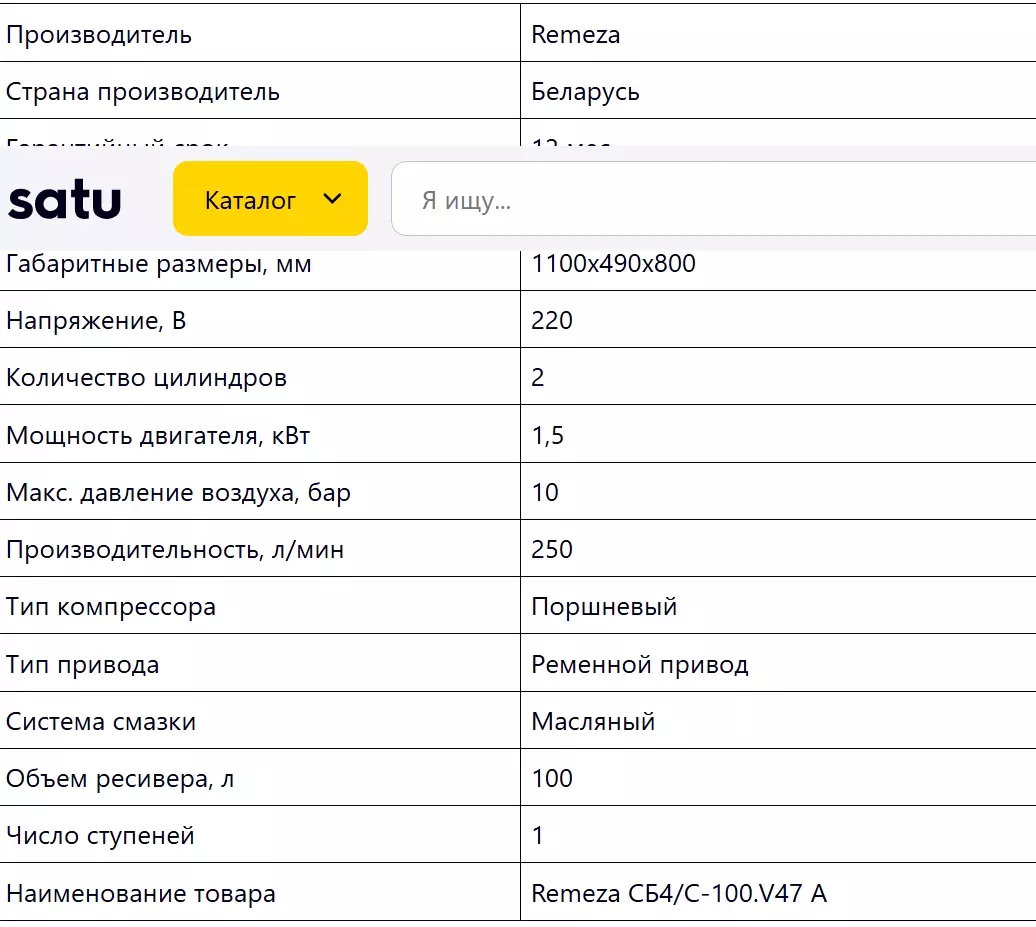Select 'Remeza СБ4/С-100.V47 A' product name

(679, 893)
